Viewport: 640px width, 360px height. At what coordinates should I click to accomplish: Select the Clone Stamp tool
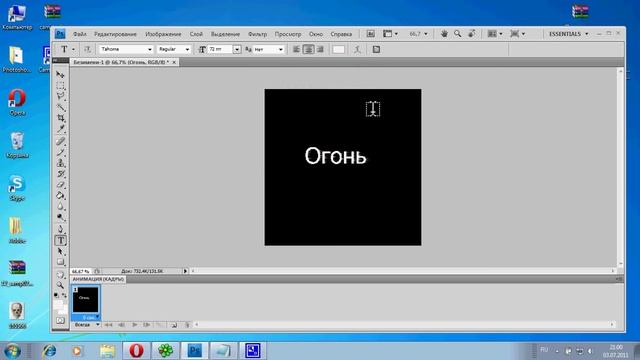pyautogui.click(x=60, y=163)
